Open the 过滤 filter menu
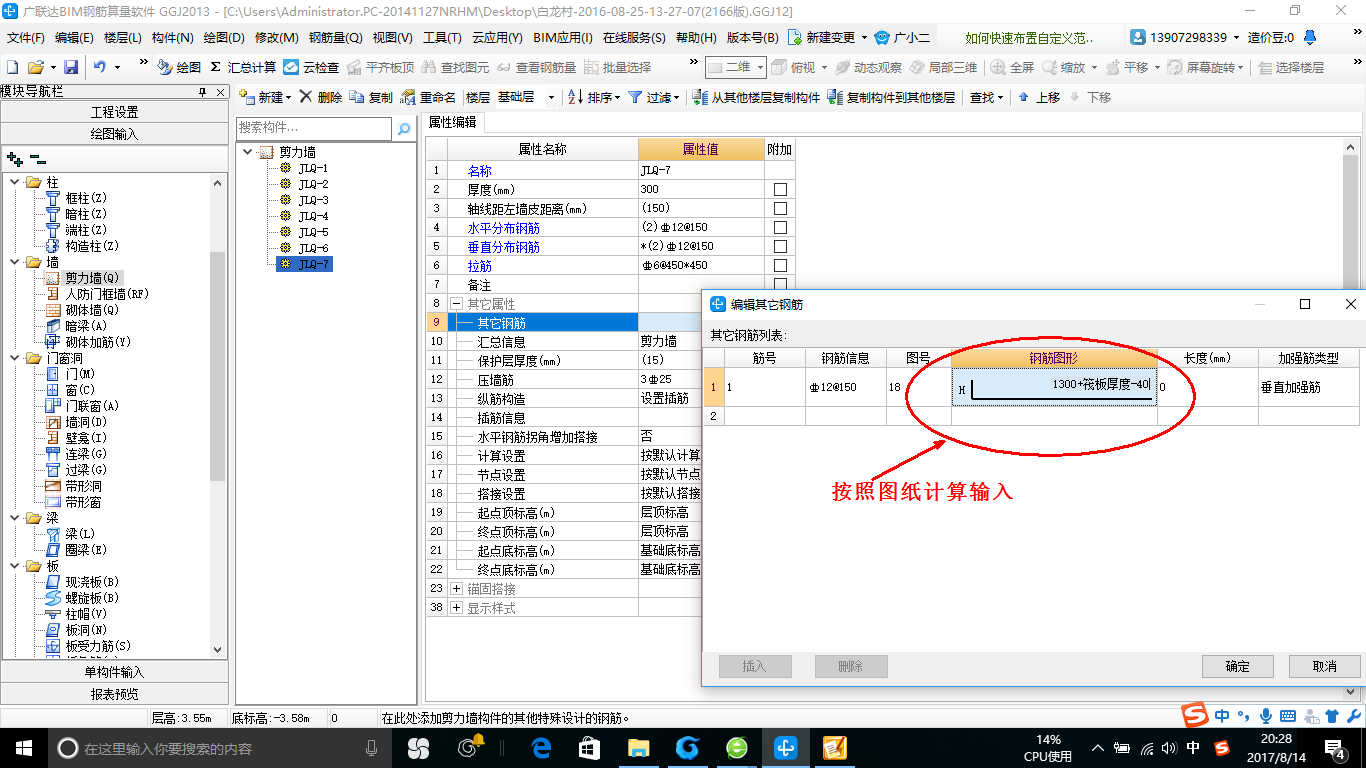The width and height of the screenshot is (1366, 768). click(654, 97)
